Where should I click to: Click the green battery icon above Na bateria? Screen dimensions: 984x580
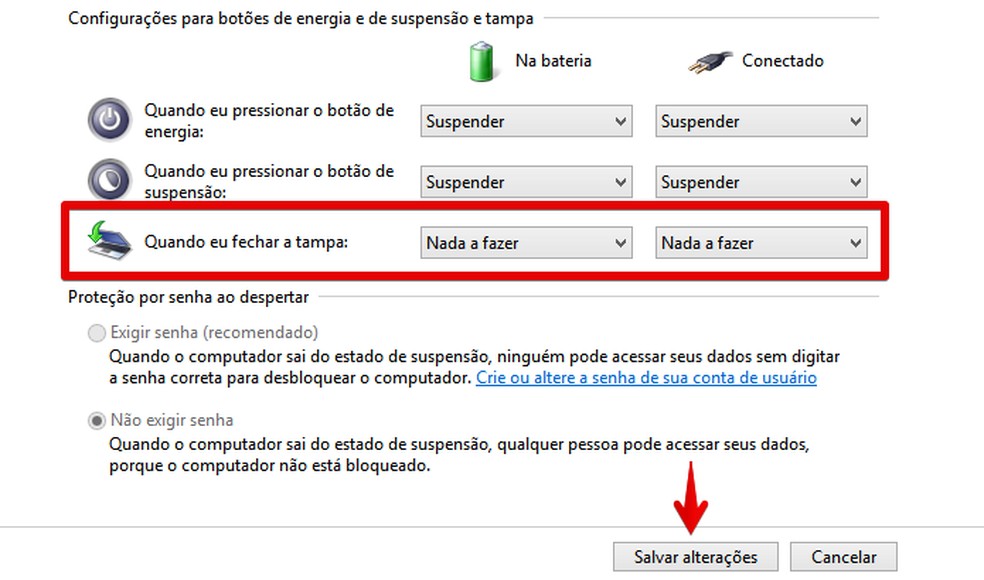pyautogui.click(x=482, y=60)
